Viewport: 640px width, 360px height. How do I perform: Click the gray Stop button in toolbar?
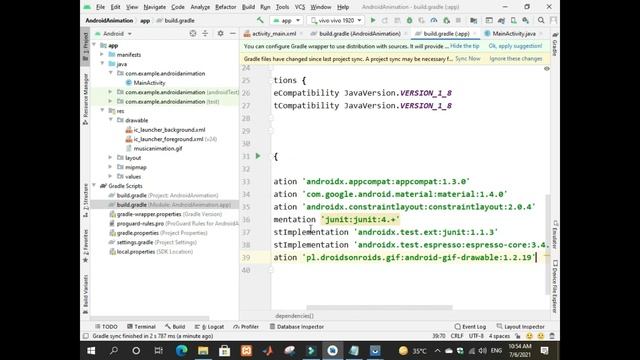click(458, 20)
